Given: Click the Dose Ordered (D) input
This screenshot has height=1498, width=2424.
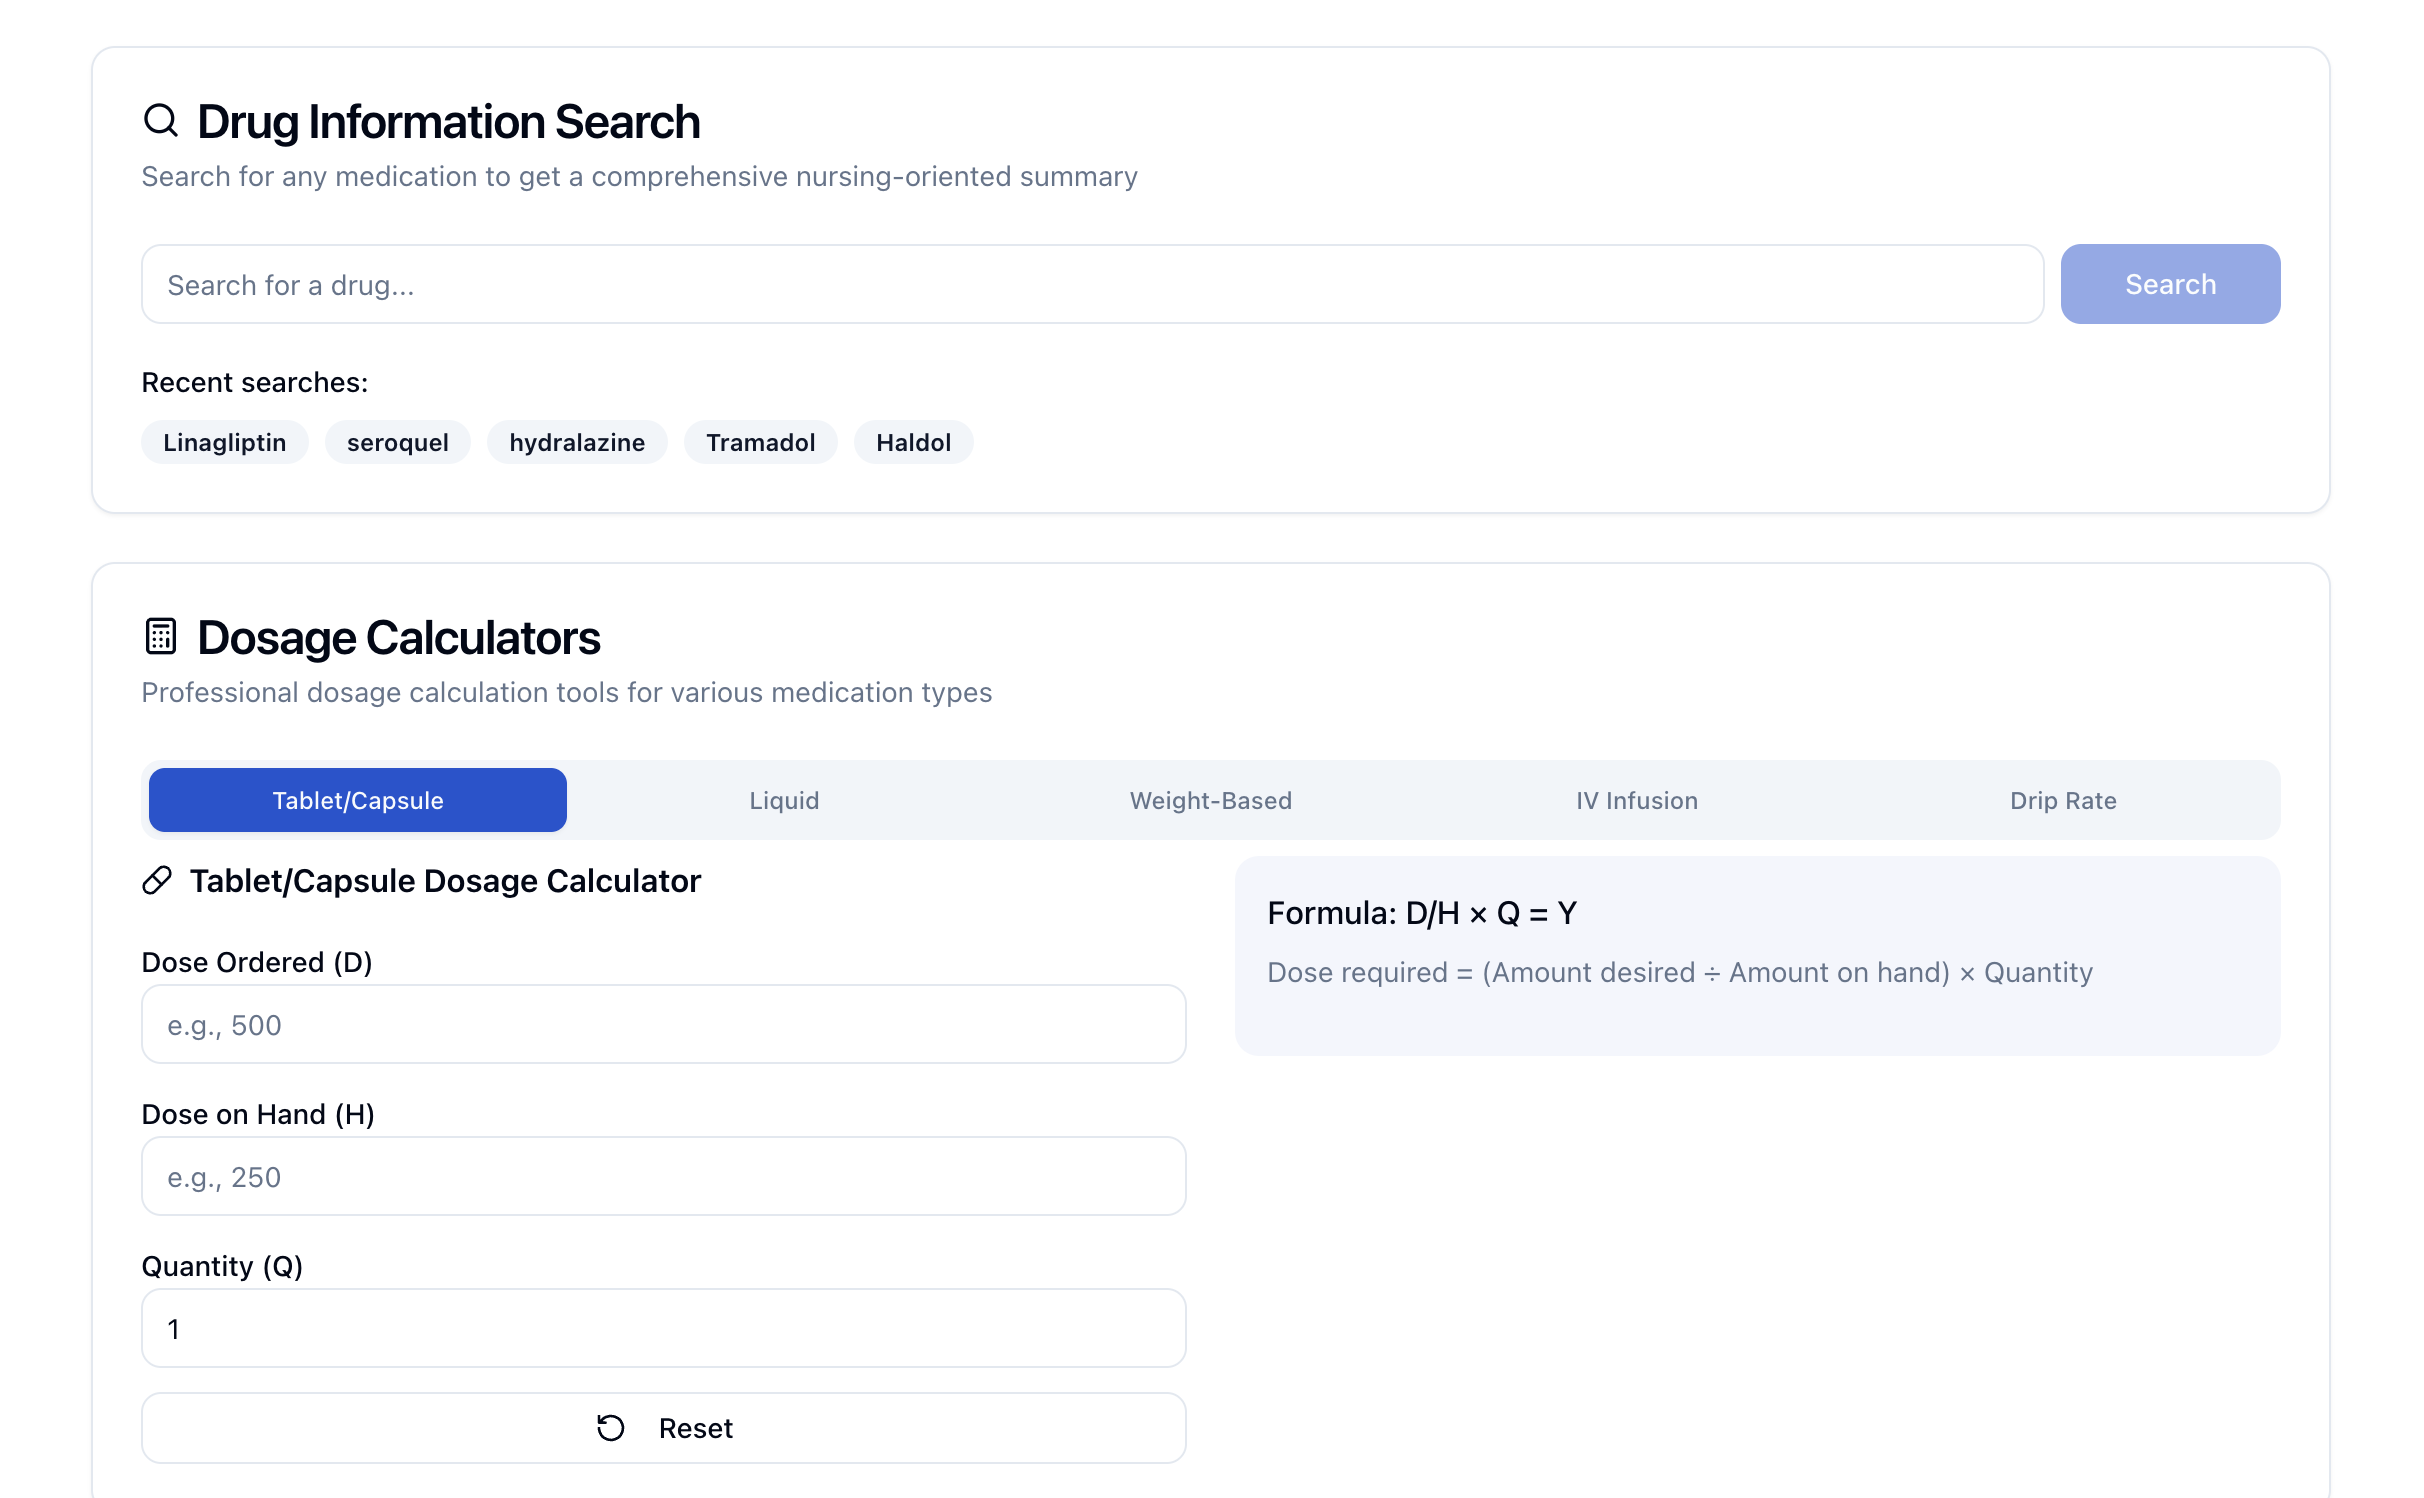Looking at the screenshot, I should [x=663, y=1024].
